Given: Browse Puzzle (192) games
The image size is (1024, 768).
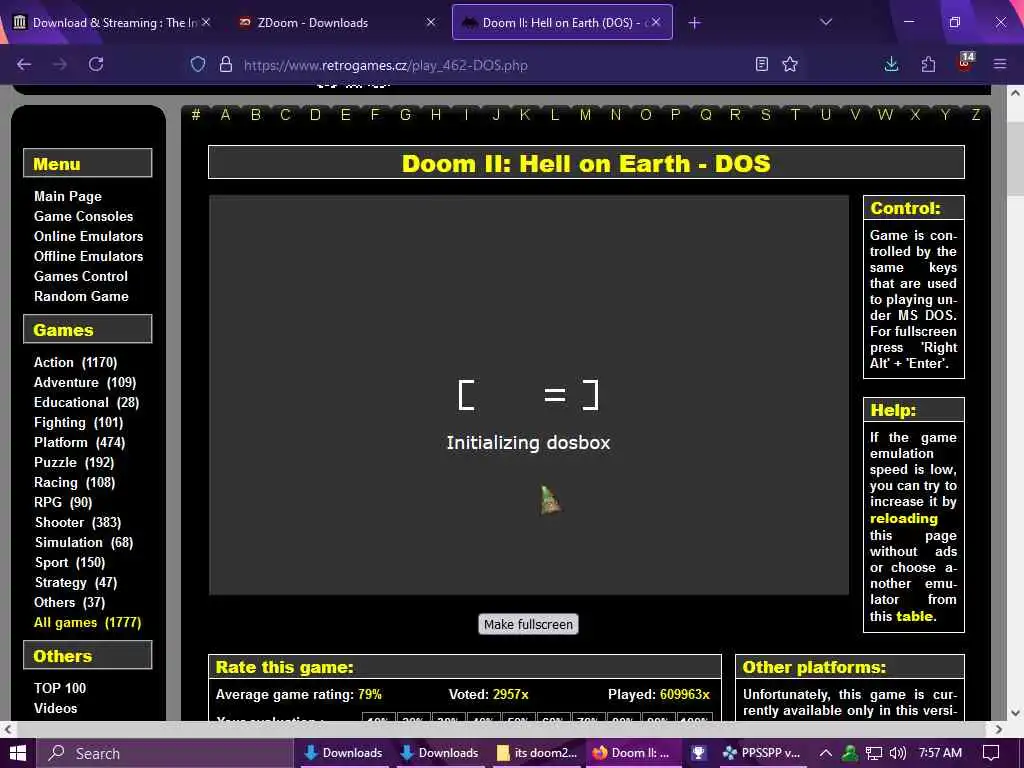Looking at the screenshot, I should coord(74,462).
